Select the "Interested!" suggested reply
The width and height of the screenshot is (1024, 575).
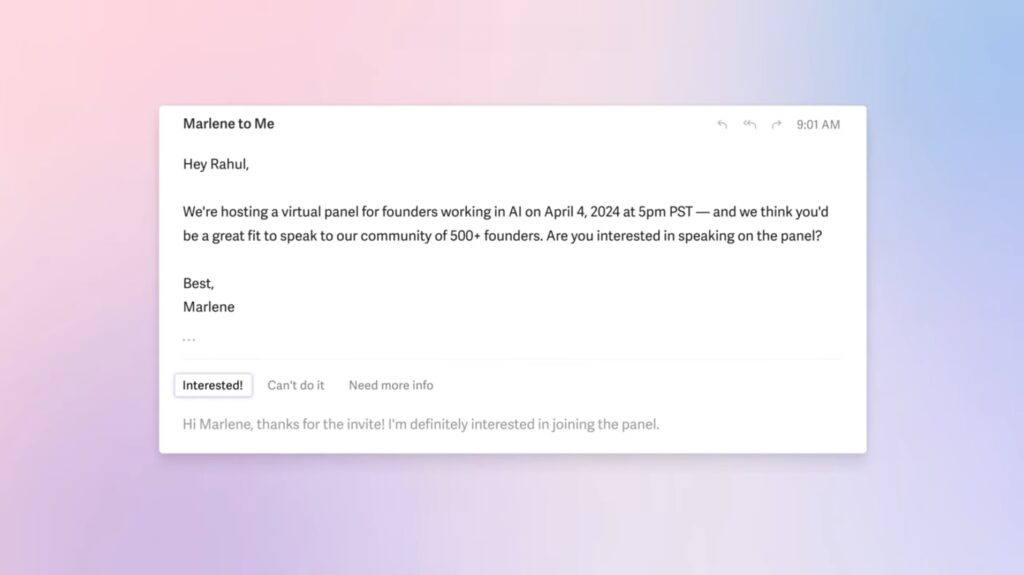tap(213, 386)
